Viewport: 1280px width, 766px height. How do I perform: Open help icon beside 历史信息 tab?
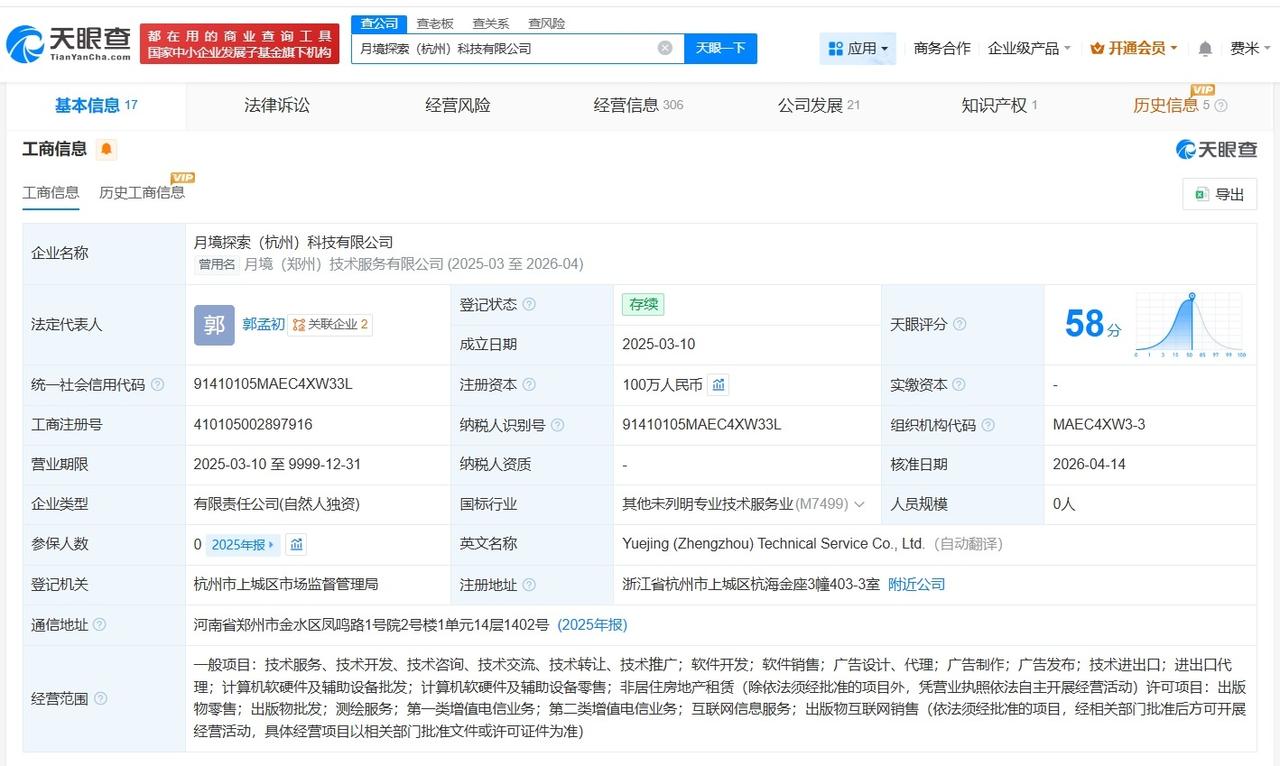1220,106
